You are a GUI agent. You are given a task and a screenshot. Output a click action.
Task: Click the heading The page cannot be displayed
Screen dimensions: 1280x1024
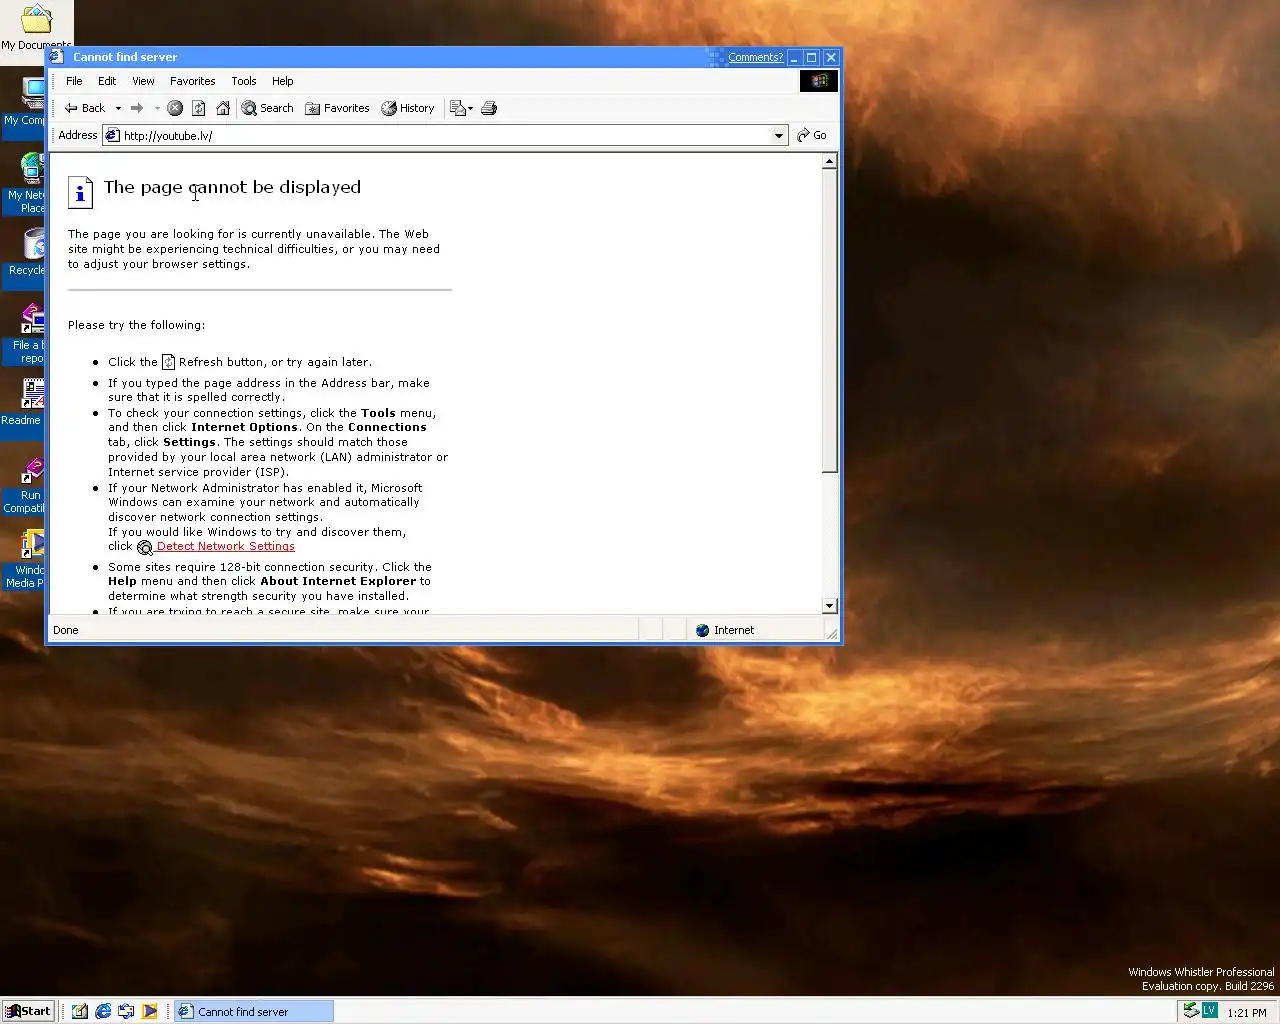(x=232, y=187)
